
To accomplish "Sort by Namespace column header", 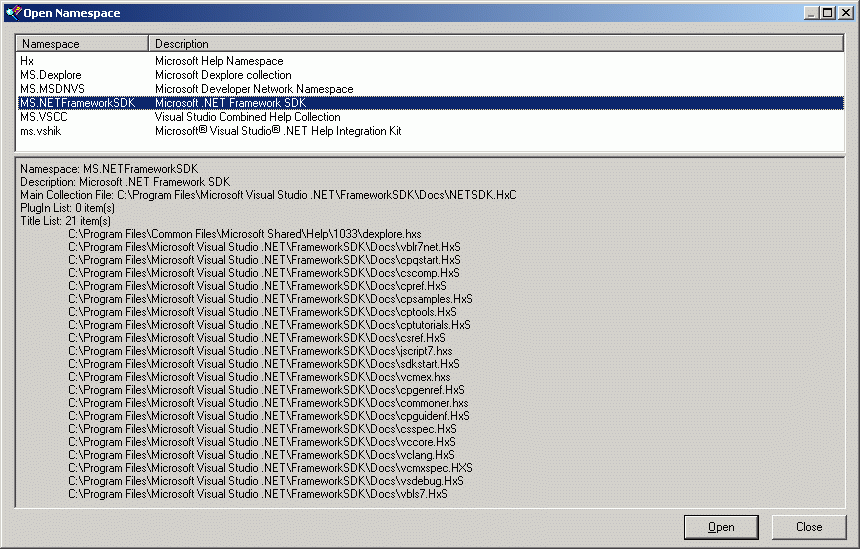I will (82, 44).
